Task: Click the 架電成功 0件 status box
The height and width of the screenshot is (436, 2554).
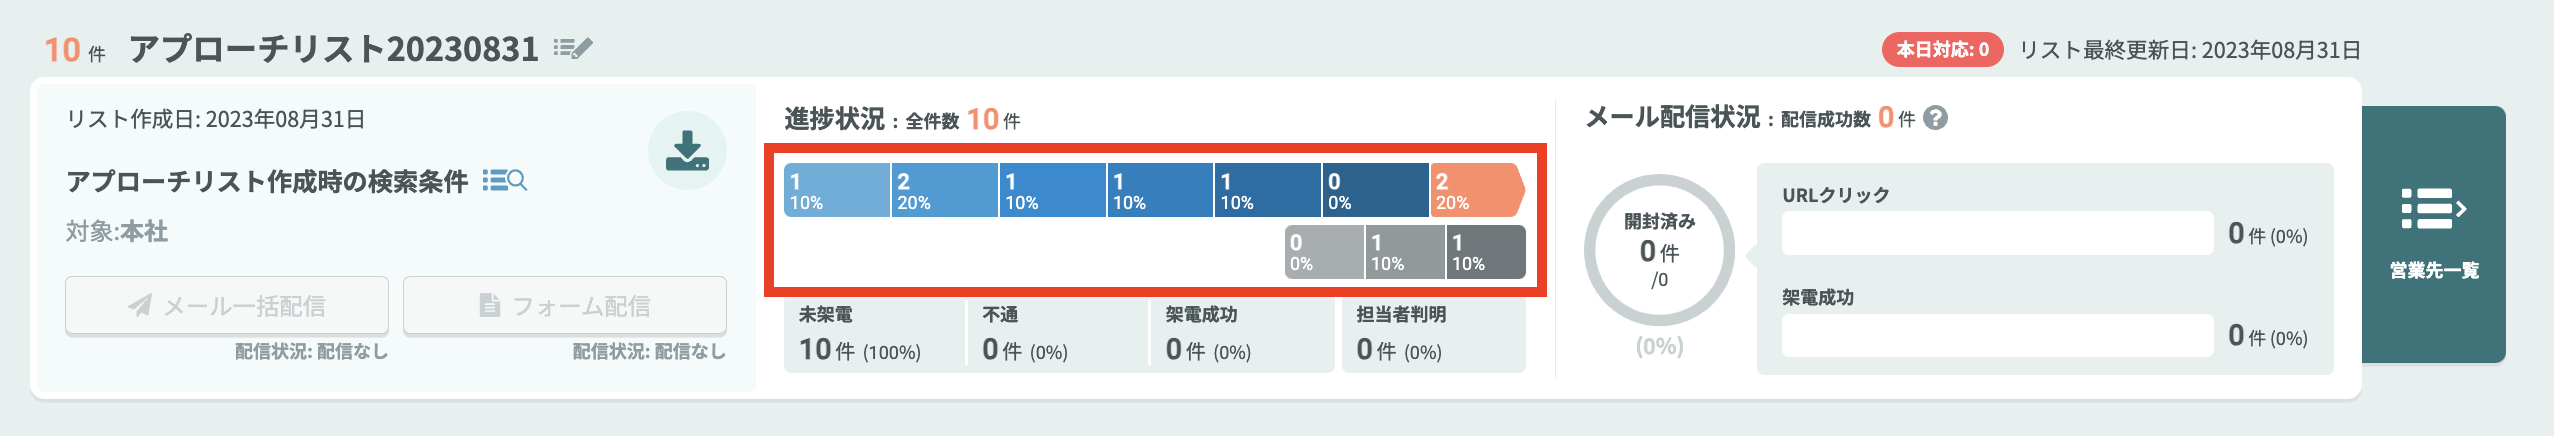Action: 1242,336
